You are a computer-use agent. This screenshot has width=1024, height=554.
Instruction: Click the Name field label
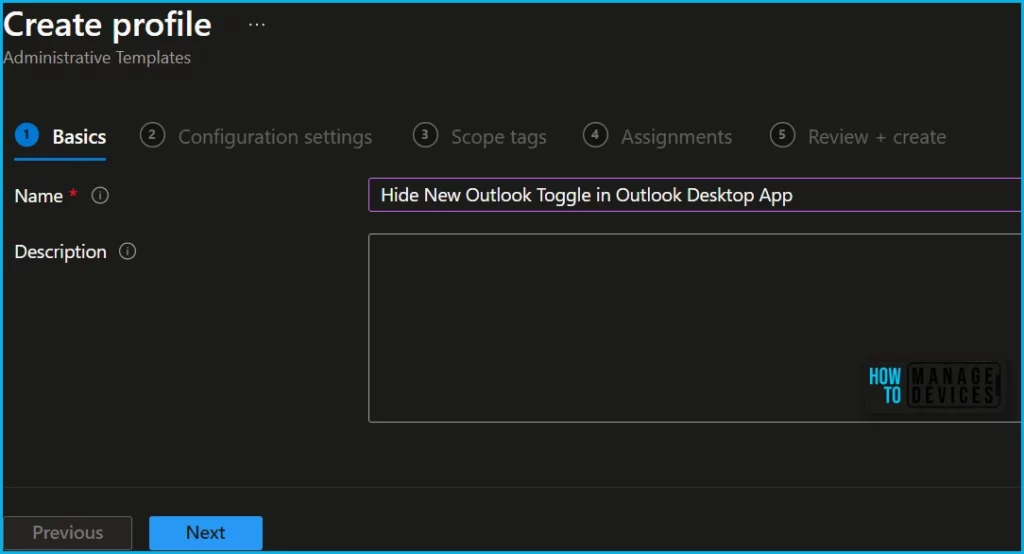pyautogui.click(x=39, y=196)
